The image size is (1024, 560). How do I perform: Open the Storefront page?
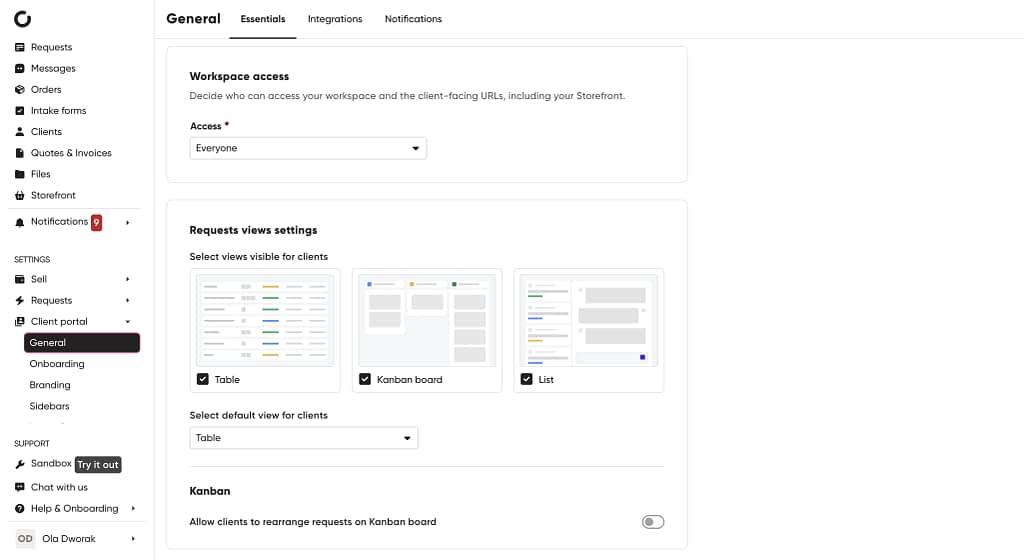tap(53, 195)
